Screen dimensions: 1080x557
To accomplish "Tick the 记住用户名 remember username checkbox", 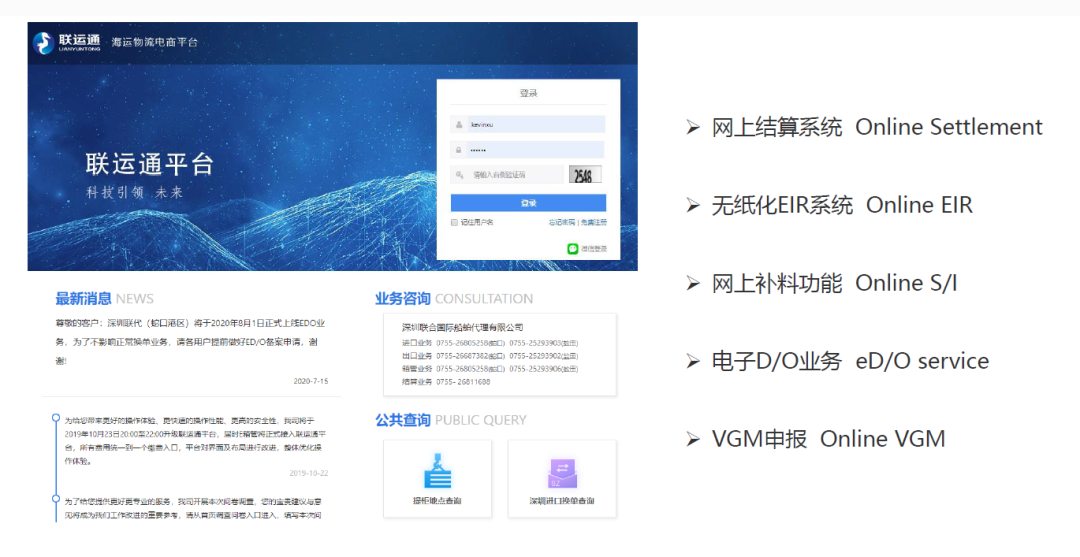I will click(x=454, y=222).
